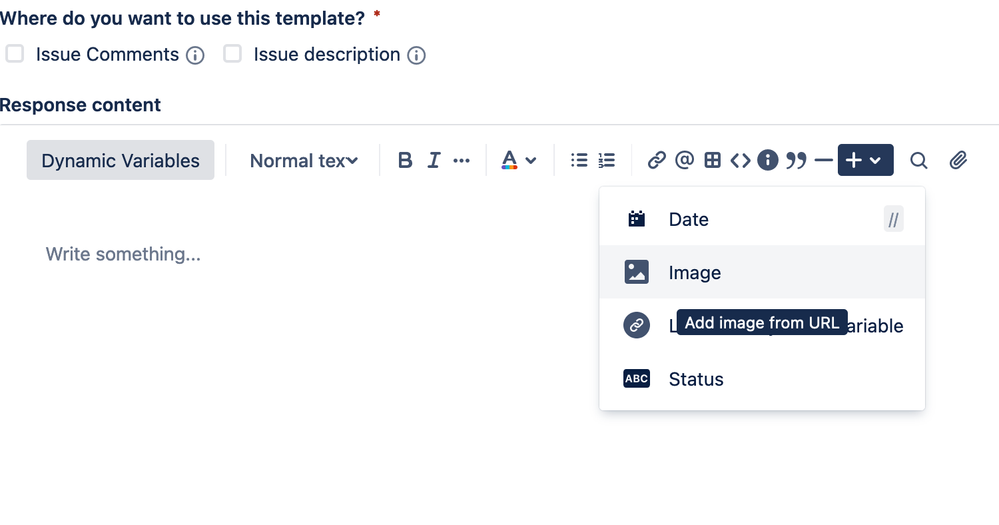This screenshot has width=999, height=525.
Task: Toggle bold text formatting
Action: tap(405, 160)
